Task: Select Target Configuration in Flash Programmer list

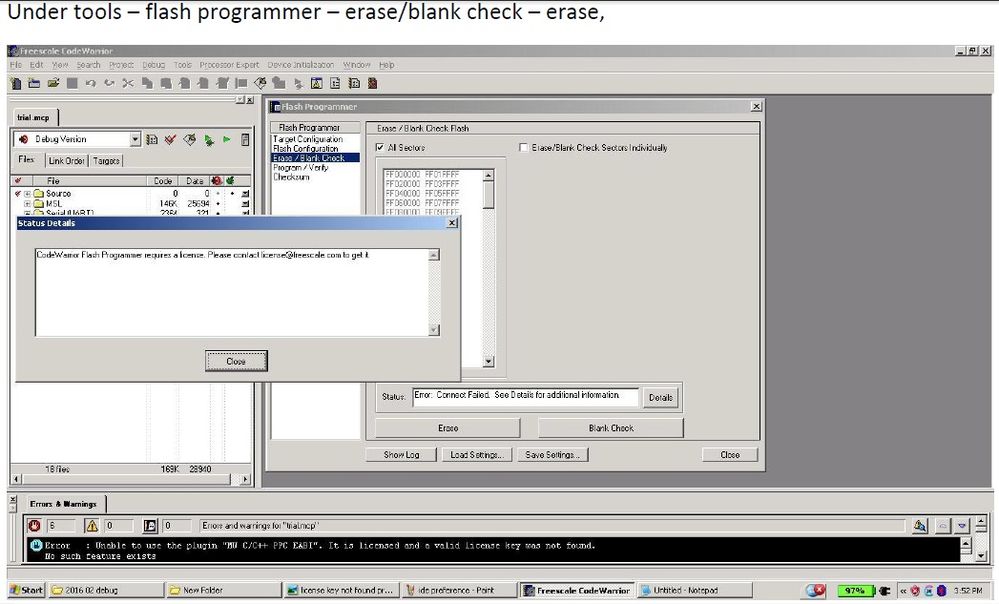Action: pos(308,139)
